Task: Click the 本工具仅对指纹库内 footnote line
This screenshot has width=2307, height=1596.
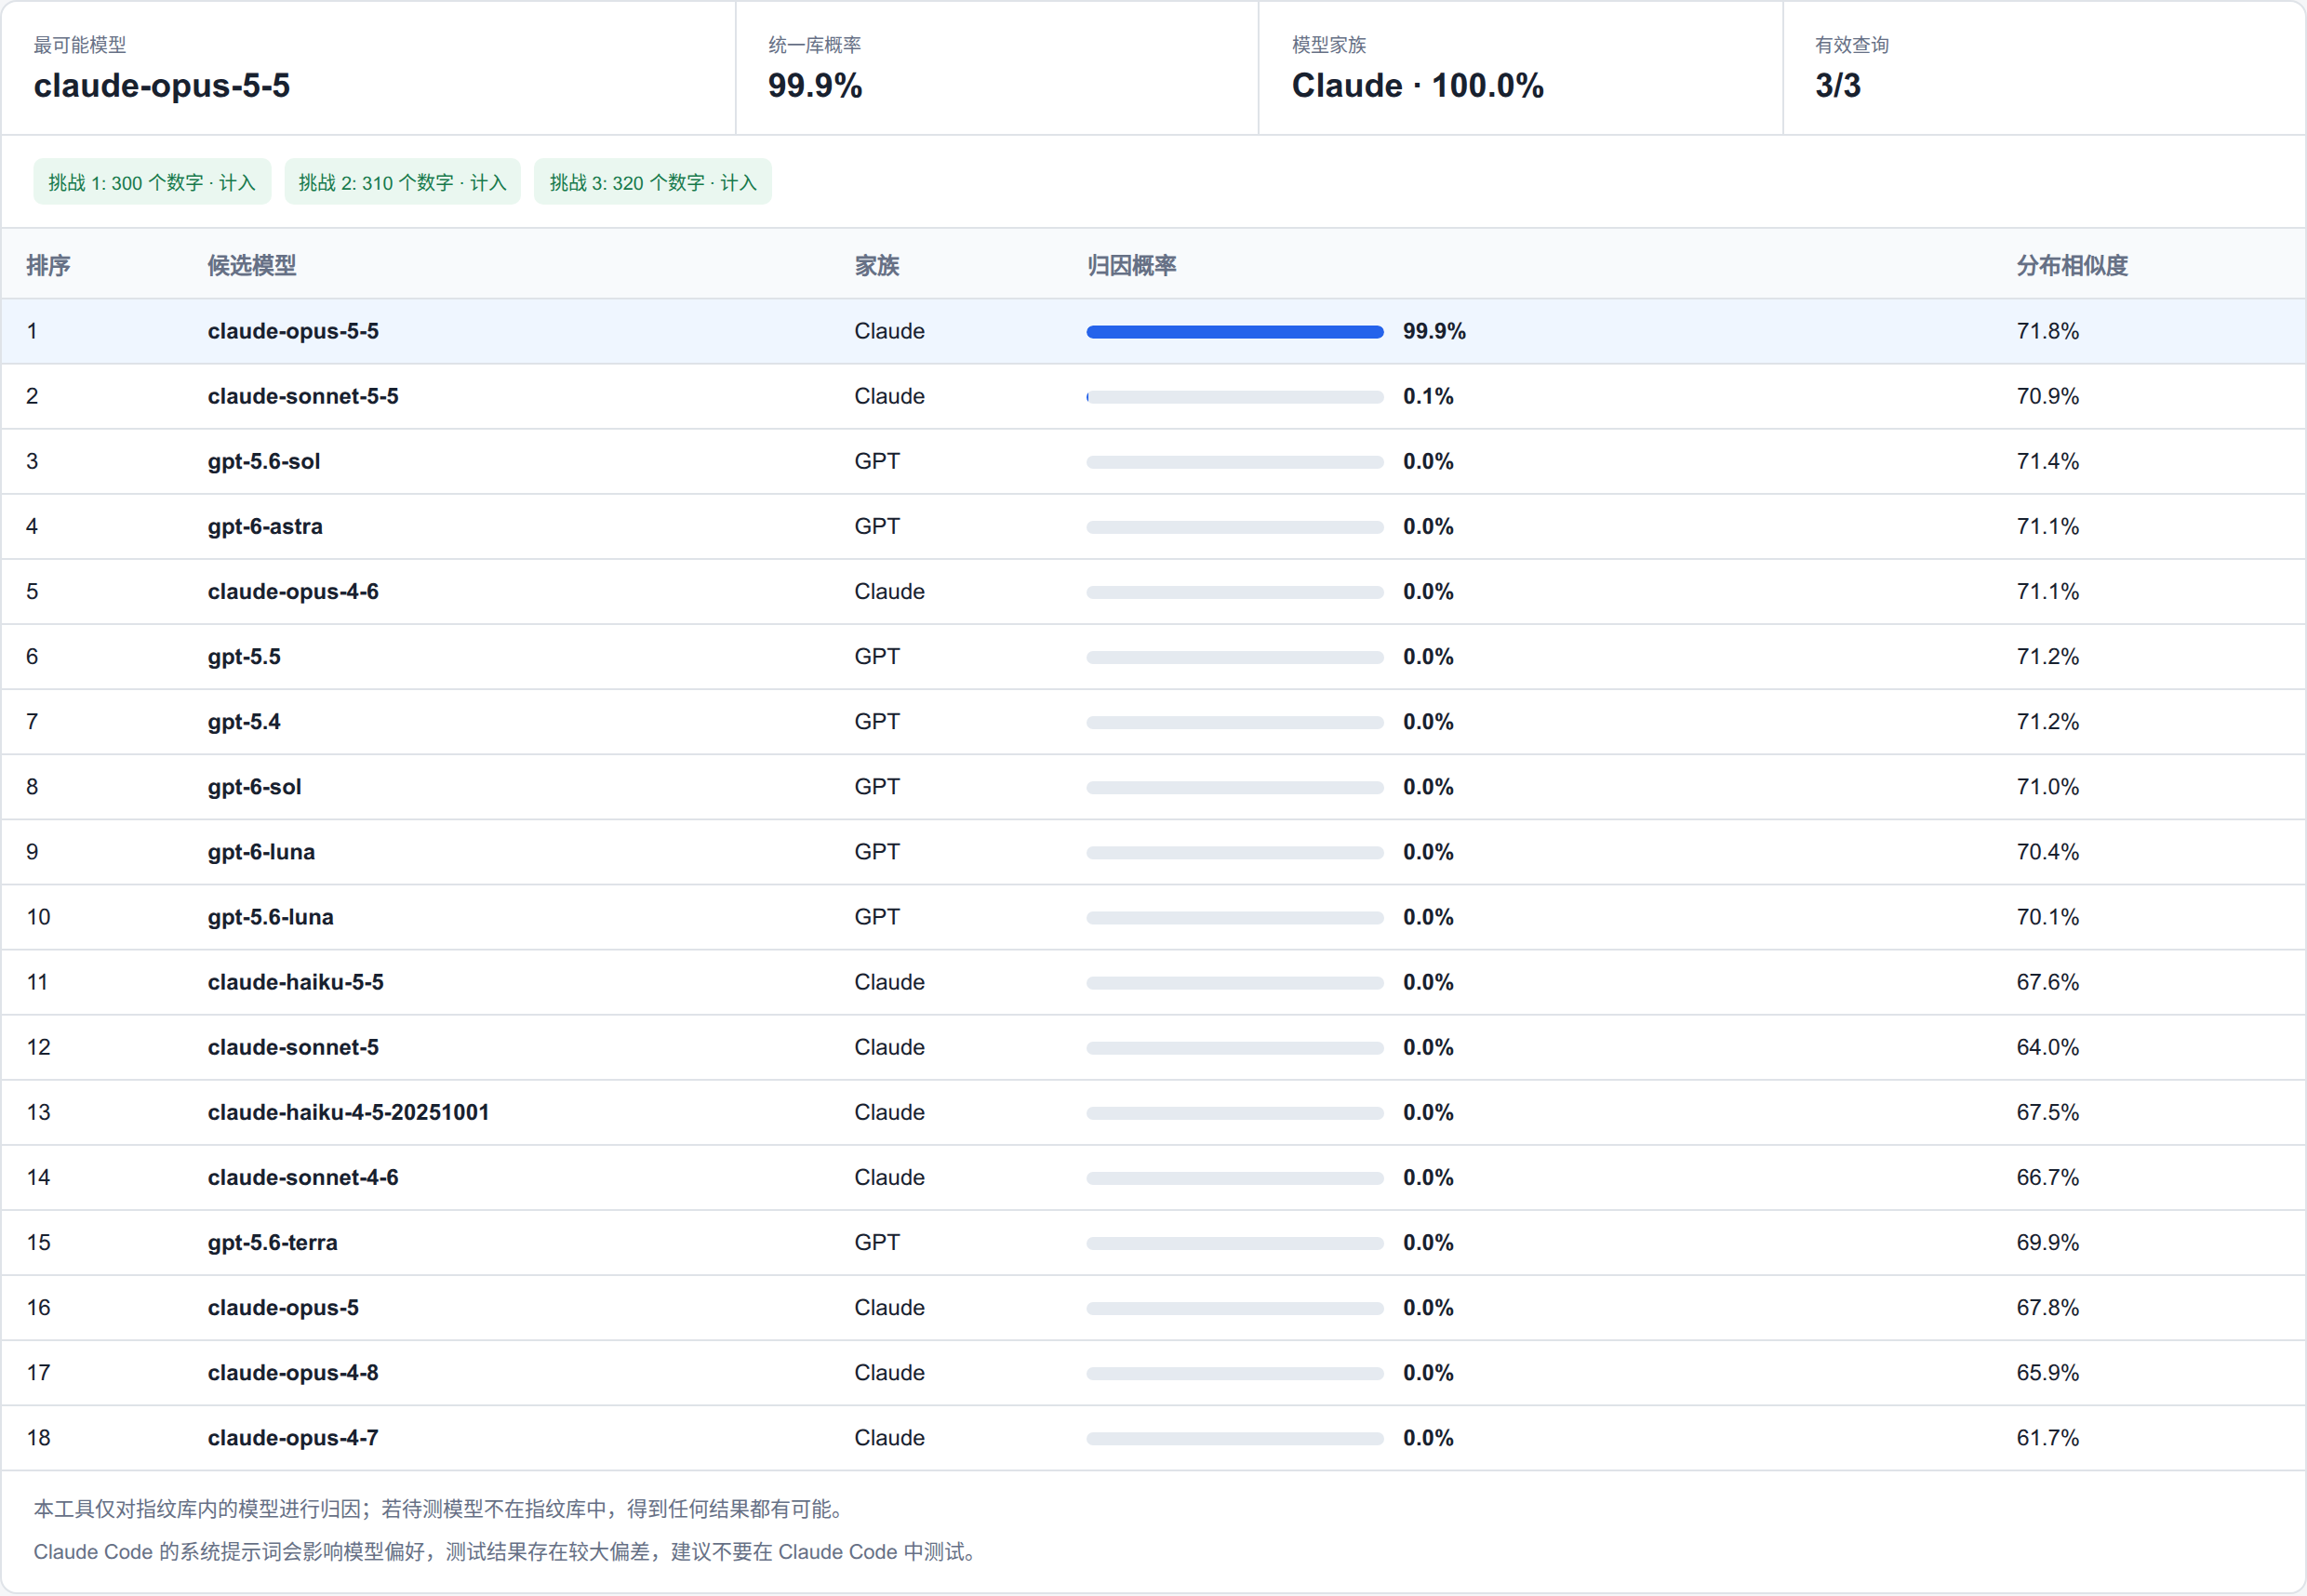Action: (x=440, y=1508)
